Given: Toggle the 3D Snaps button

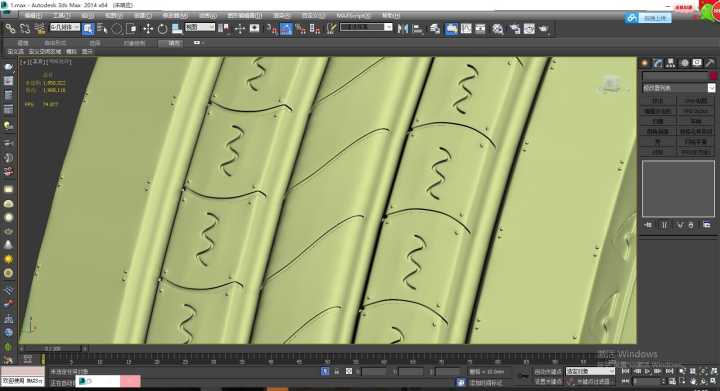Looking at the screenshot, I should coord(271,29).
